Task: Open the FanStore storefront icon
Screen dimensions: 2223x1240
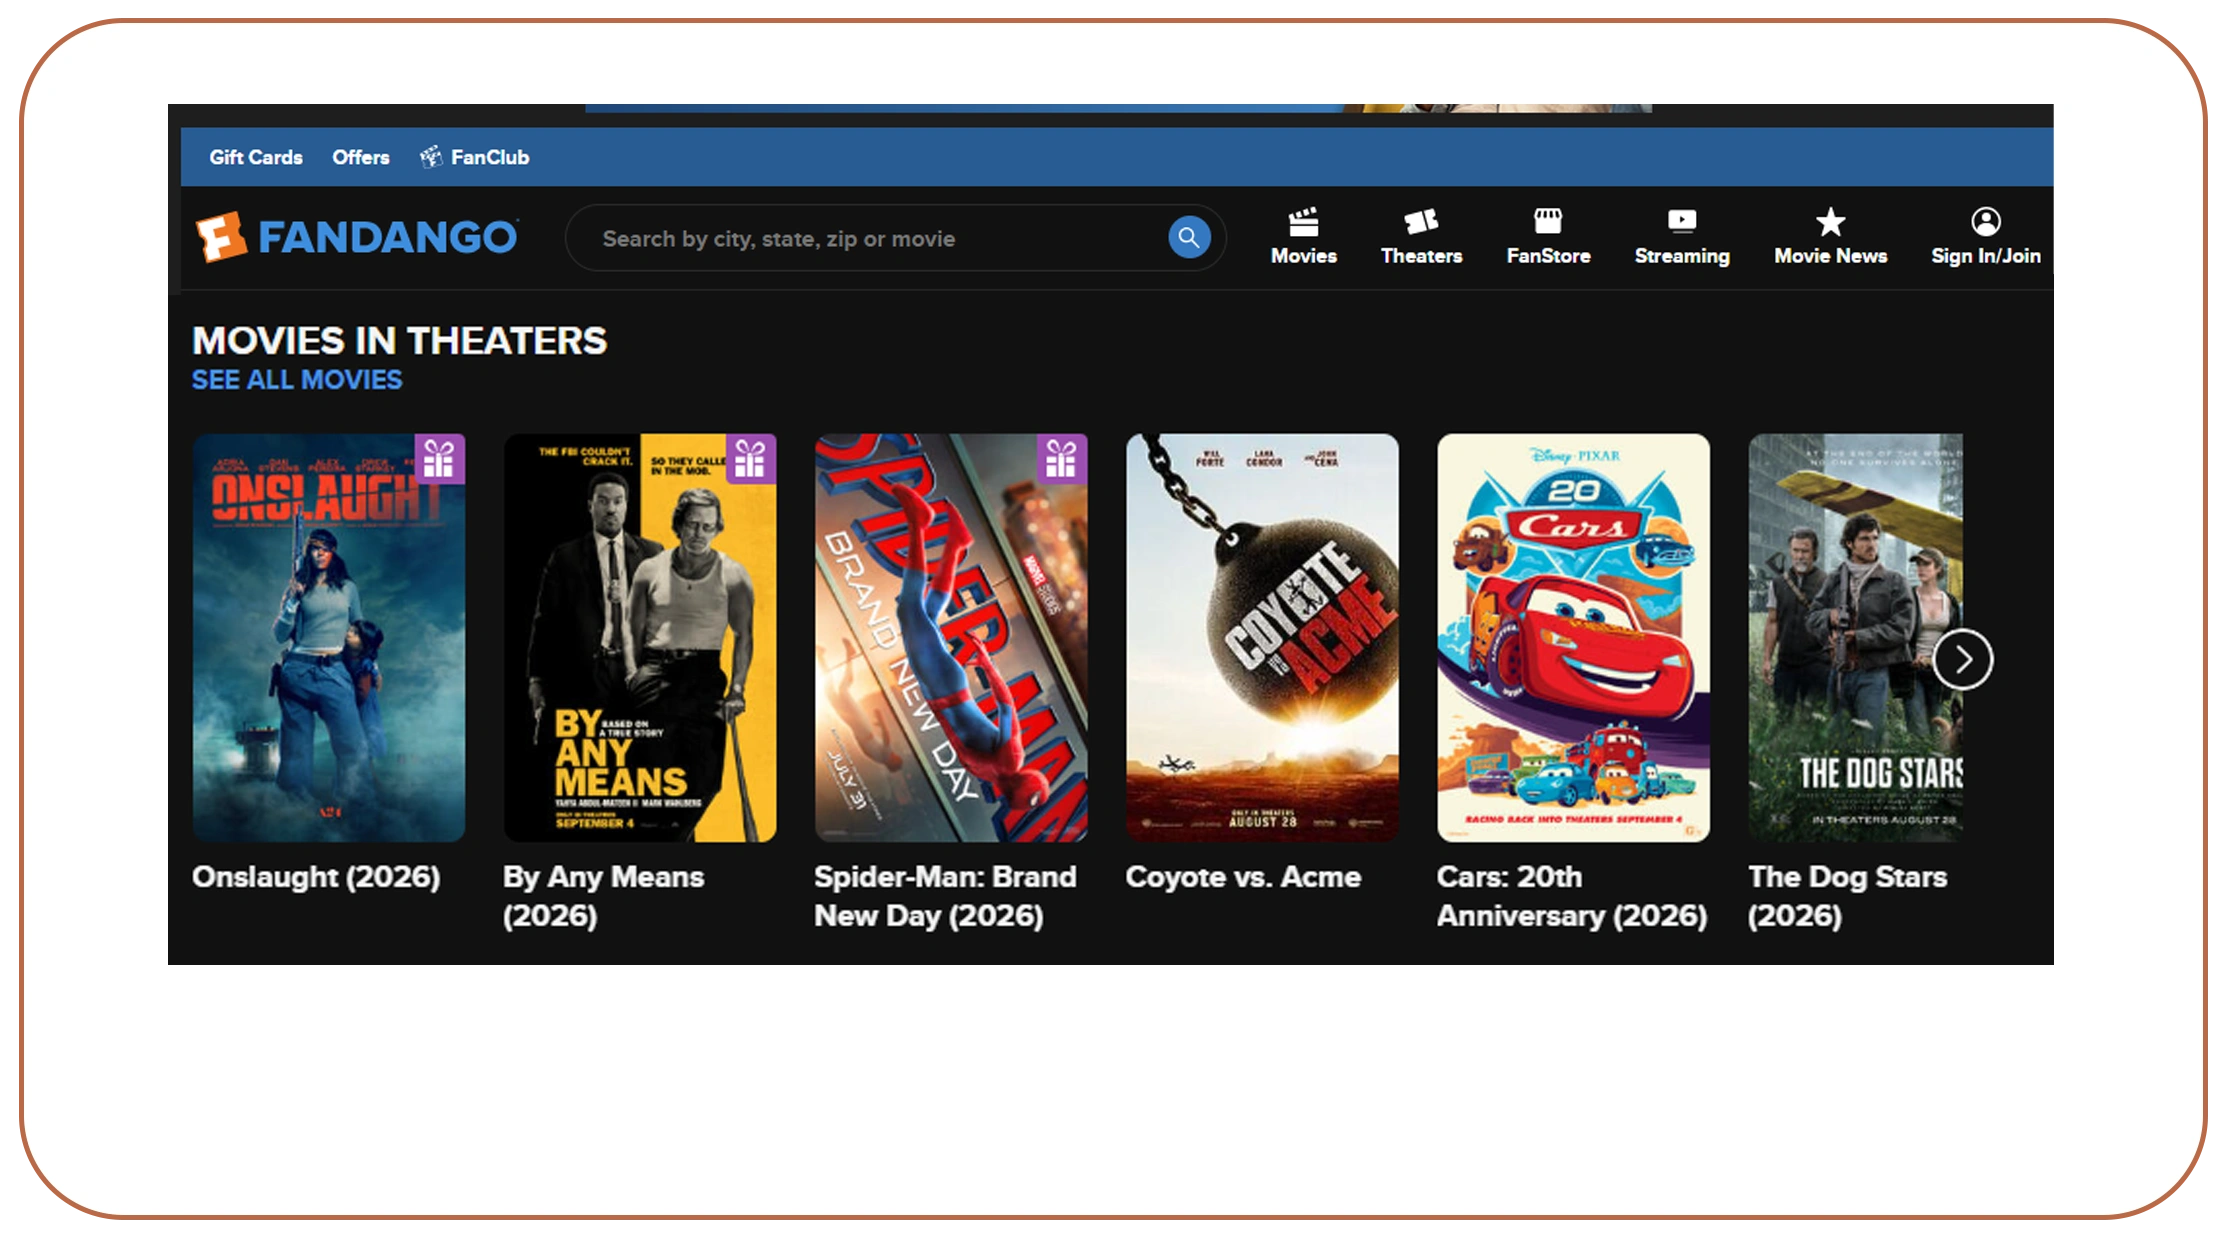Action: (1548, 221)
